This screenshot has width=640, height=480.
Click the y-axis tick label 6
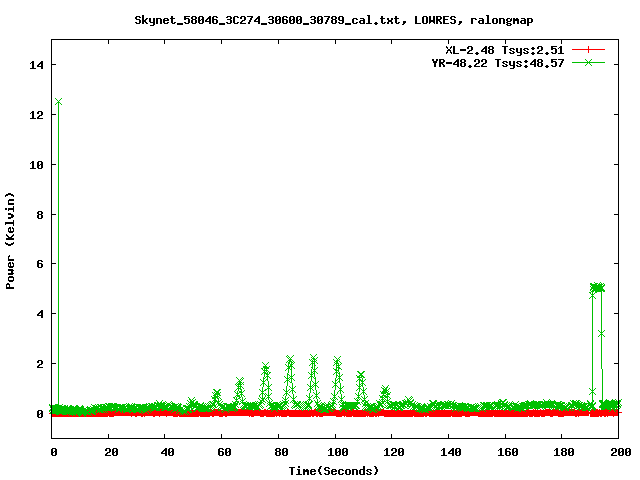[40, 264]
